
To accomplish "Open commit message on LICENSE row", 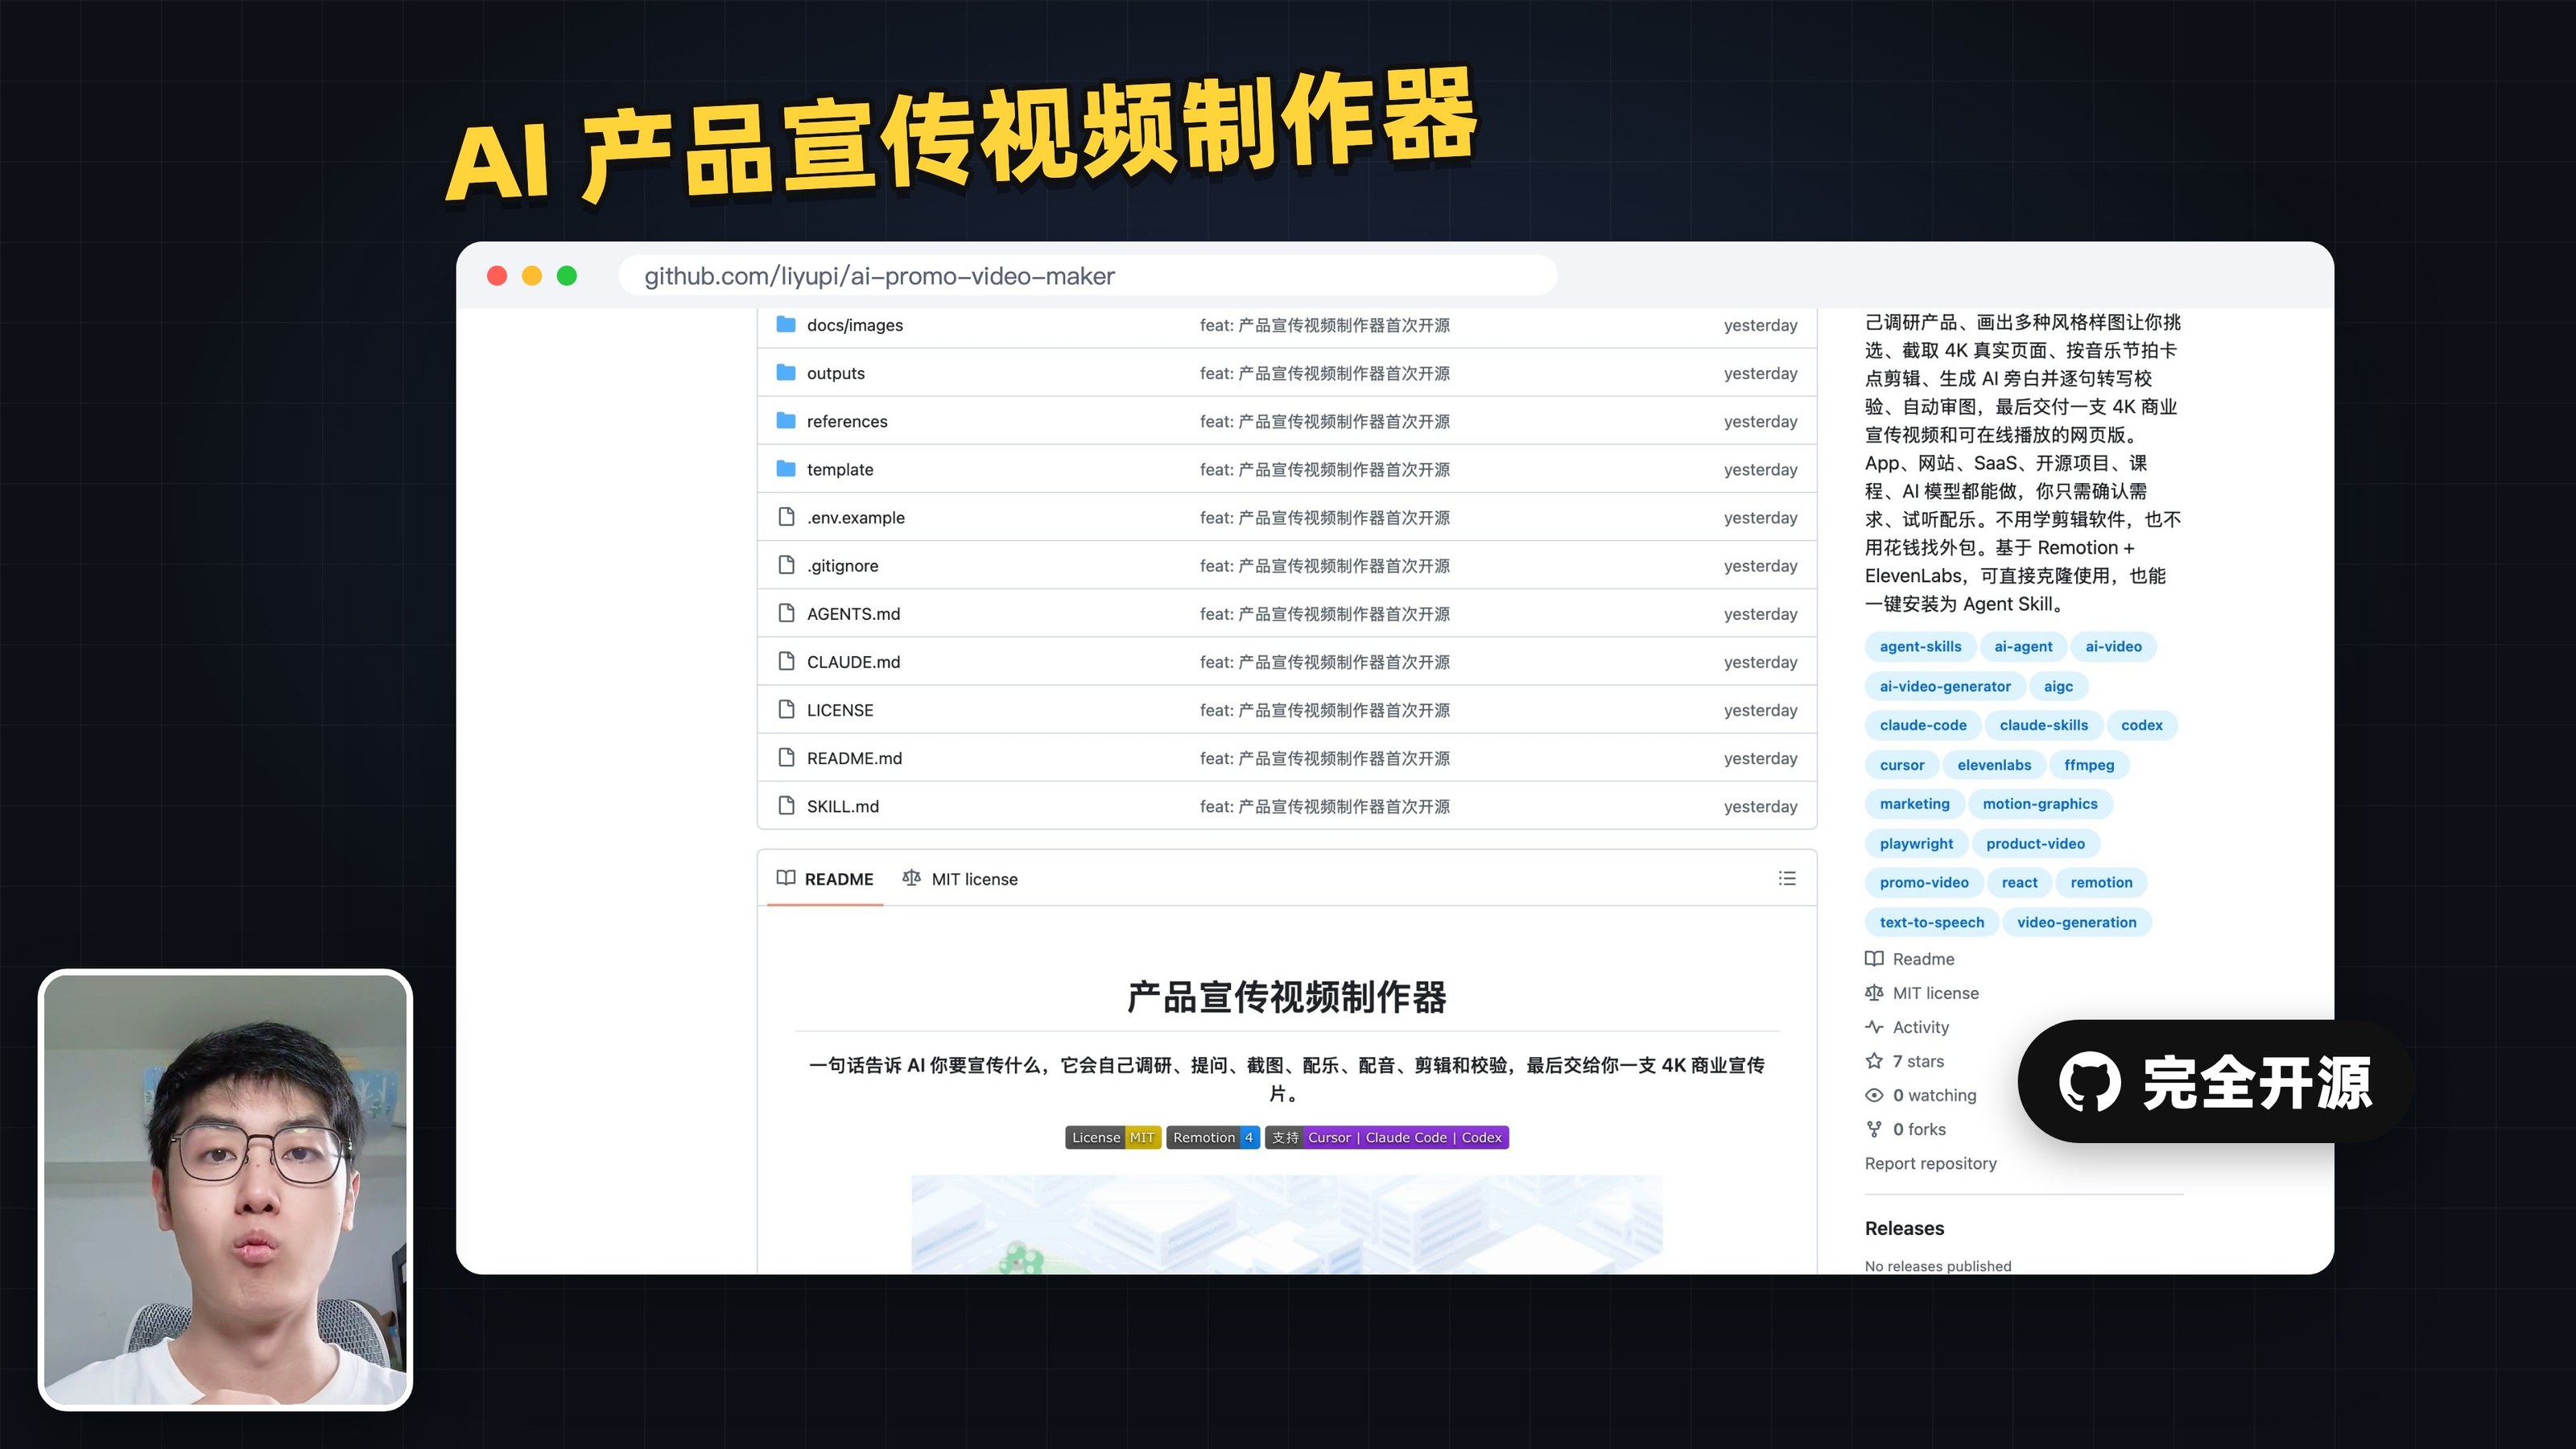I will point(1324,709).
